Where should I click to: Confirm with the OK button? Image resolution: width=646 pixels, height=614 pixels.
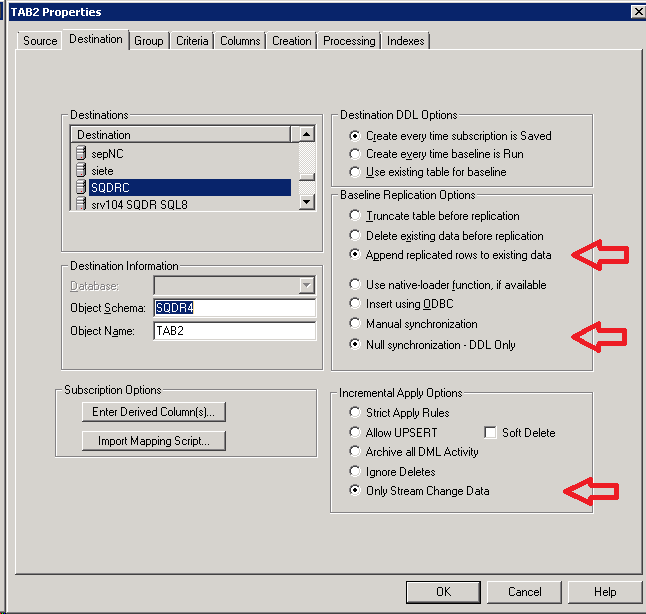(443, 591)
